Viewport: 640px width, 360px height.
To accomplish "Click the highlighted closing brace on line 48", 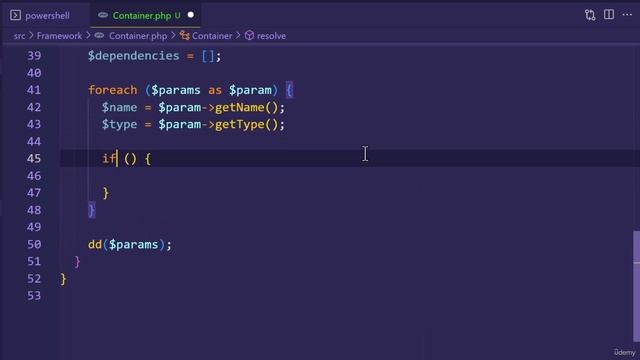I will pos(92,210).
